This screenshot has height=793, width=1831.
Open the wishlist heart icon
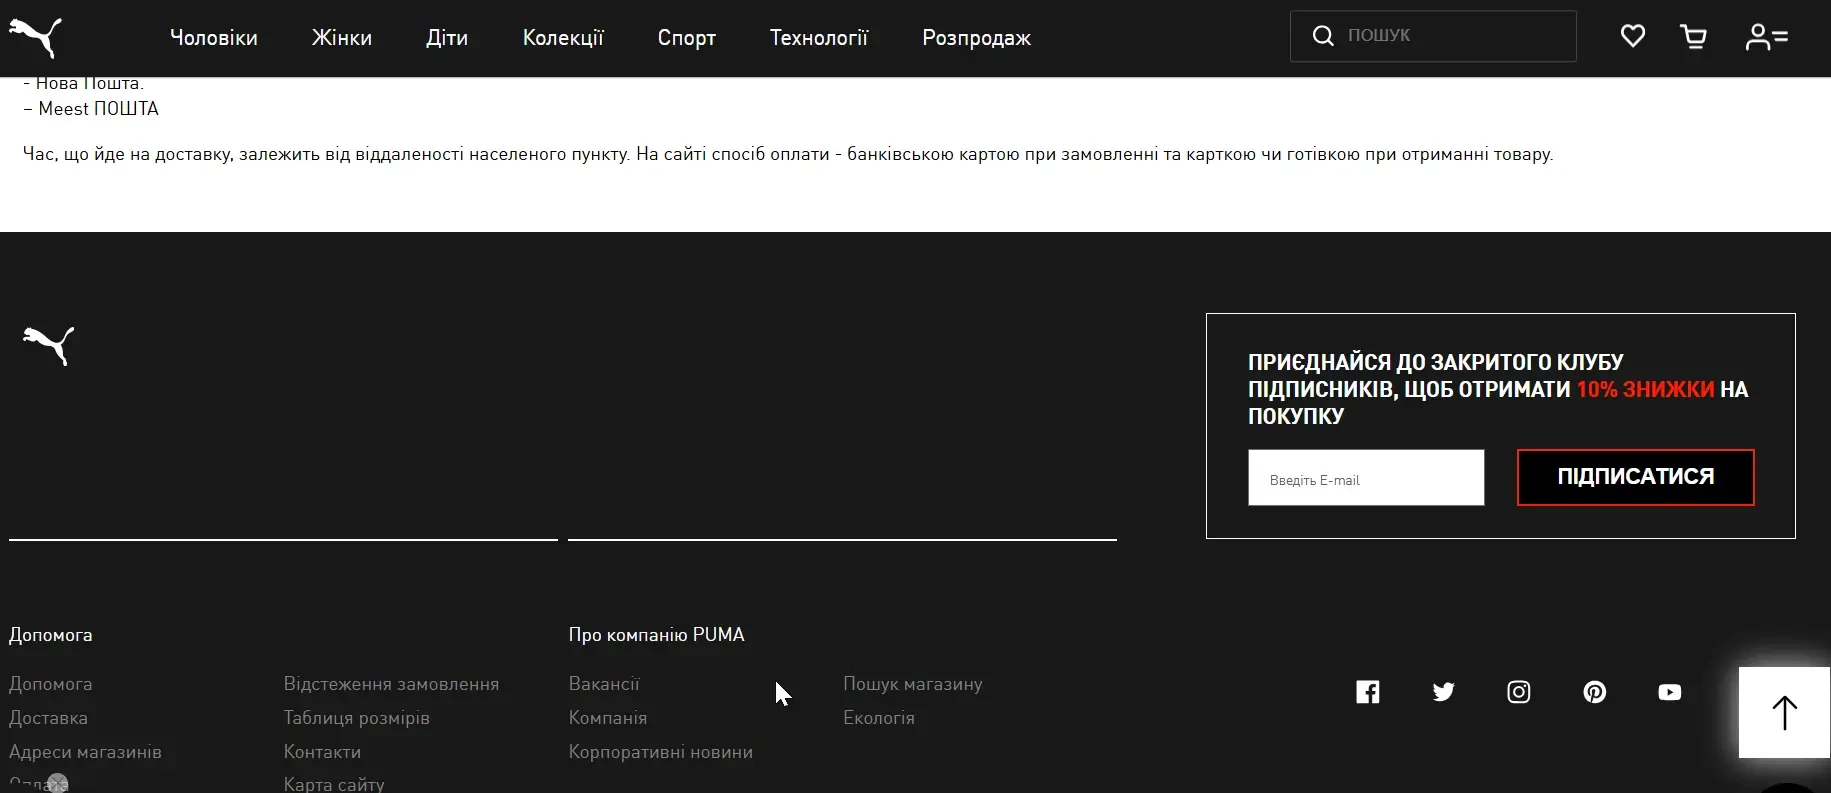tap(1632, 37)
